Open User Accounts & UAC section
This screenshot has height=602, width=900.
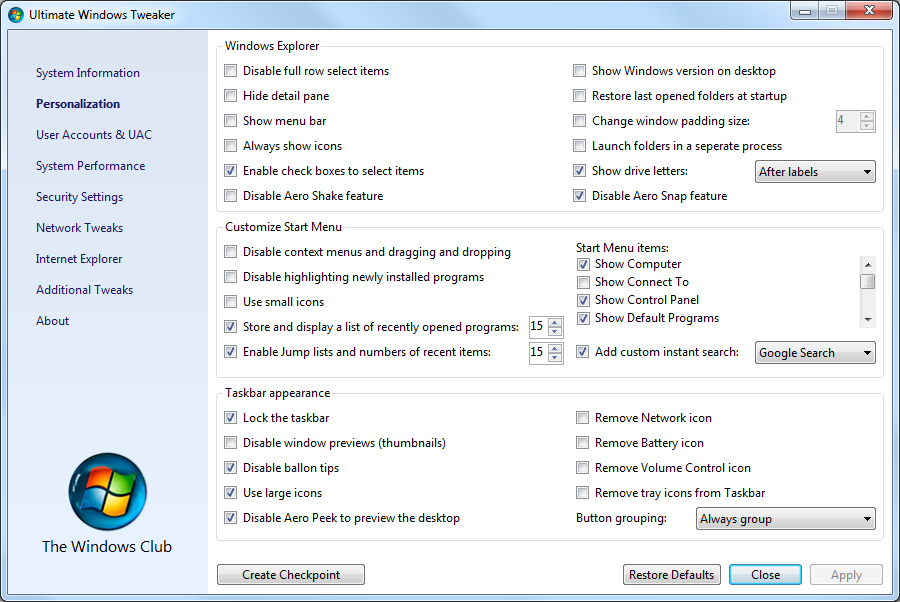(x=94, y=135)
